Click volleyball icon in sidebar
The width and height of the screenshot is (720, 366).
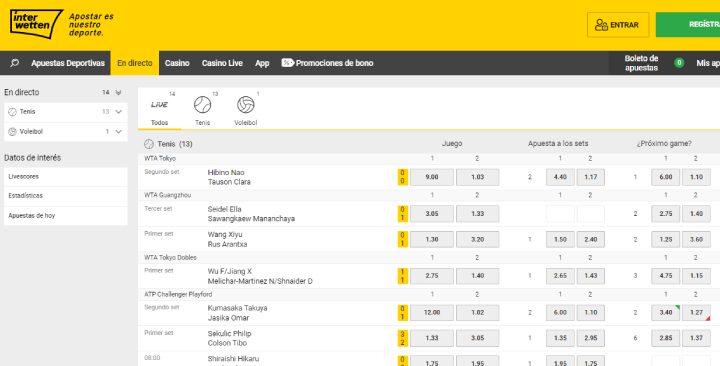click(12, 132)
